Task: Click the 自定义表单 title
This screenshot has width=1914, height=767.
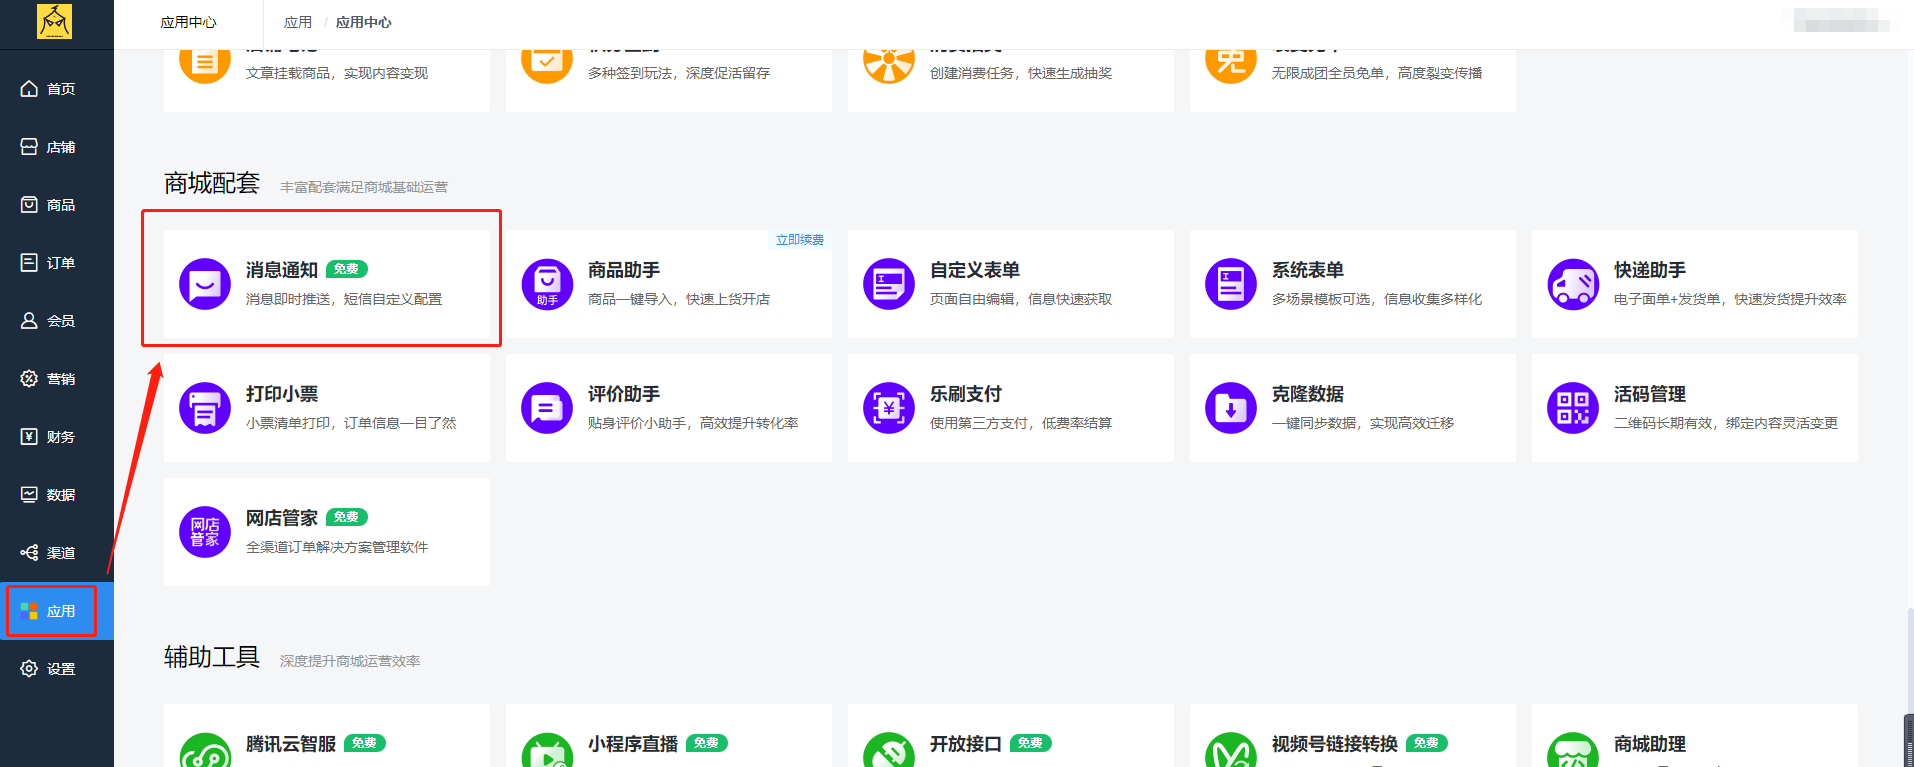Action: (x=975, y=270)
